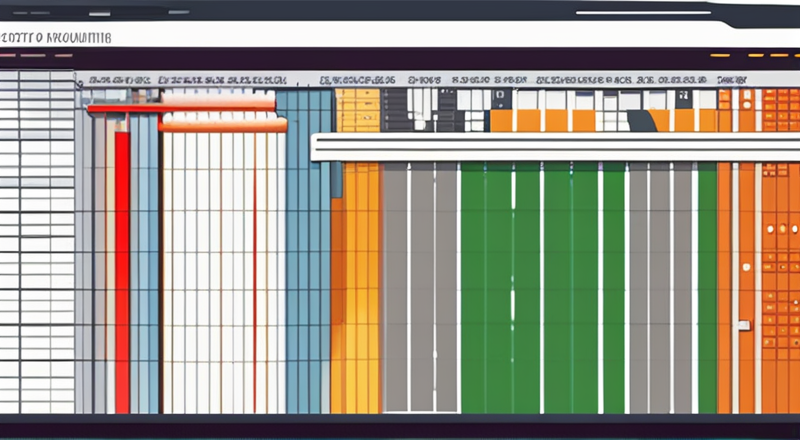Click the garbled title text below the title bar

[x=56, y=38]
